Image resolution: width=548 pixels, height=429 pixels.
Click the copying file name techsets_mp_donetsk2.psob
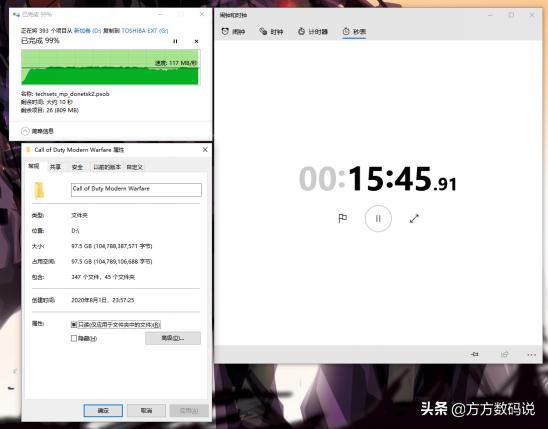coord(72,94)
